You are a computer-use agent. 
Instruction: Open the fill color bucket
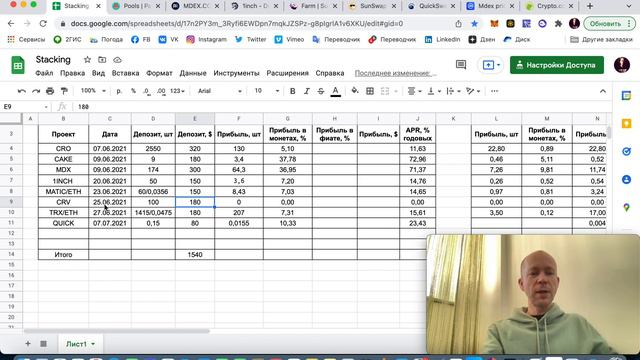[355, 91]
